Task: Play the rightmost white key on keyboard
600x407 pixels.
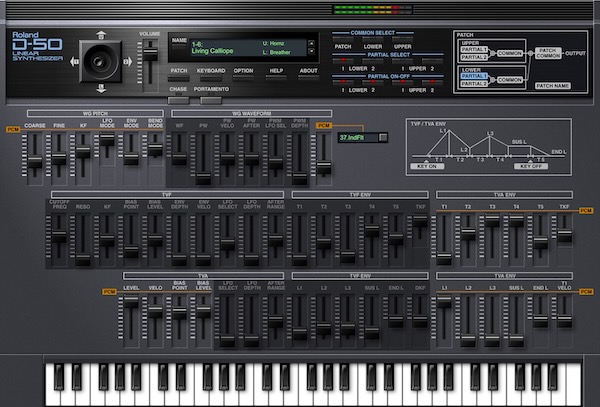Action: (x=575, y=384)
